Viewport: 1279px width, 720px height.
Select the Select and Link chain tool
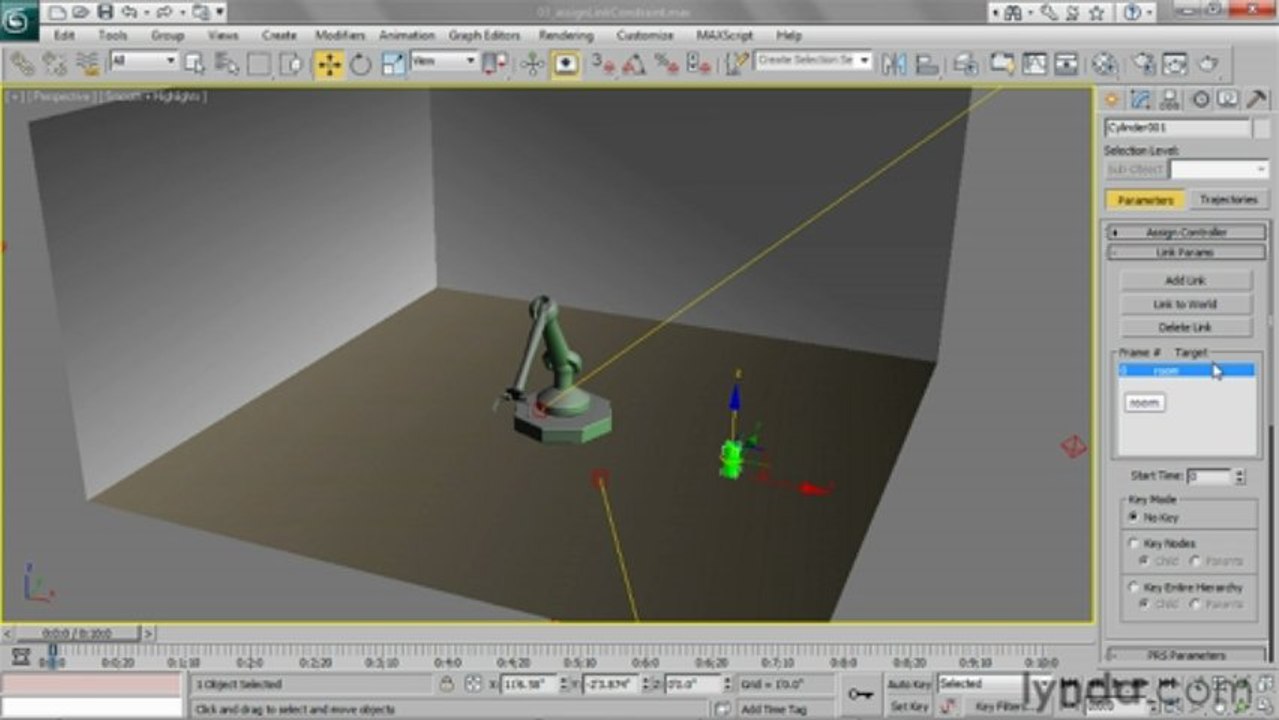22,64
